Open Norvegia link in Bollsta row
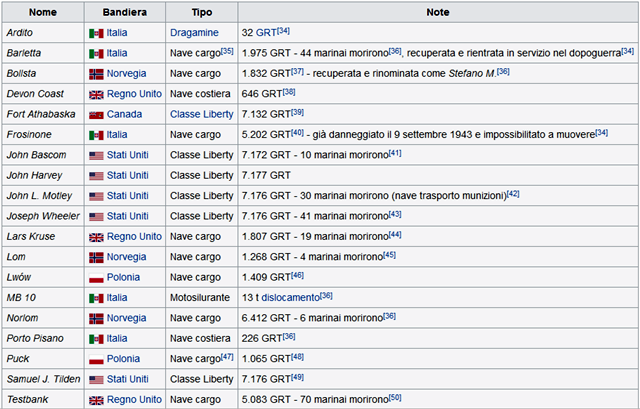The width and height of the screenshot is (640, 409). tap(127, 73)
